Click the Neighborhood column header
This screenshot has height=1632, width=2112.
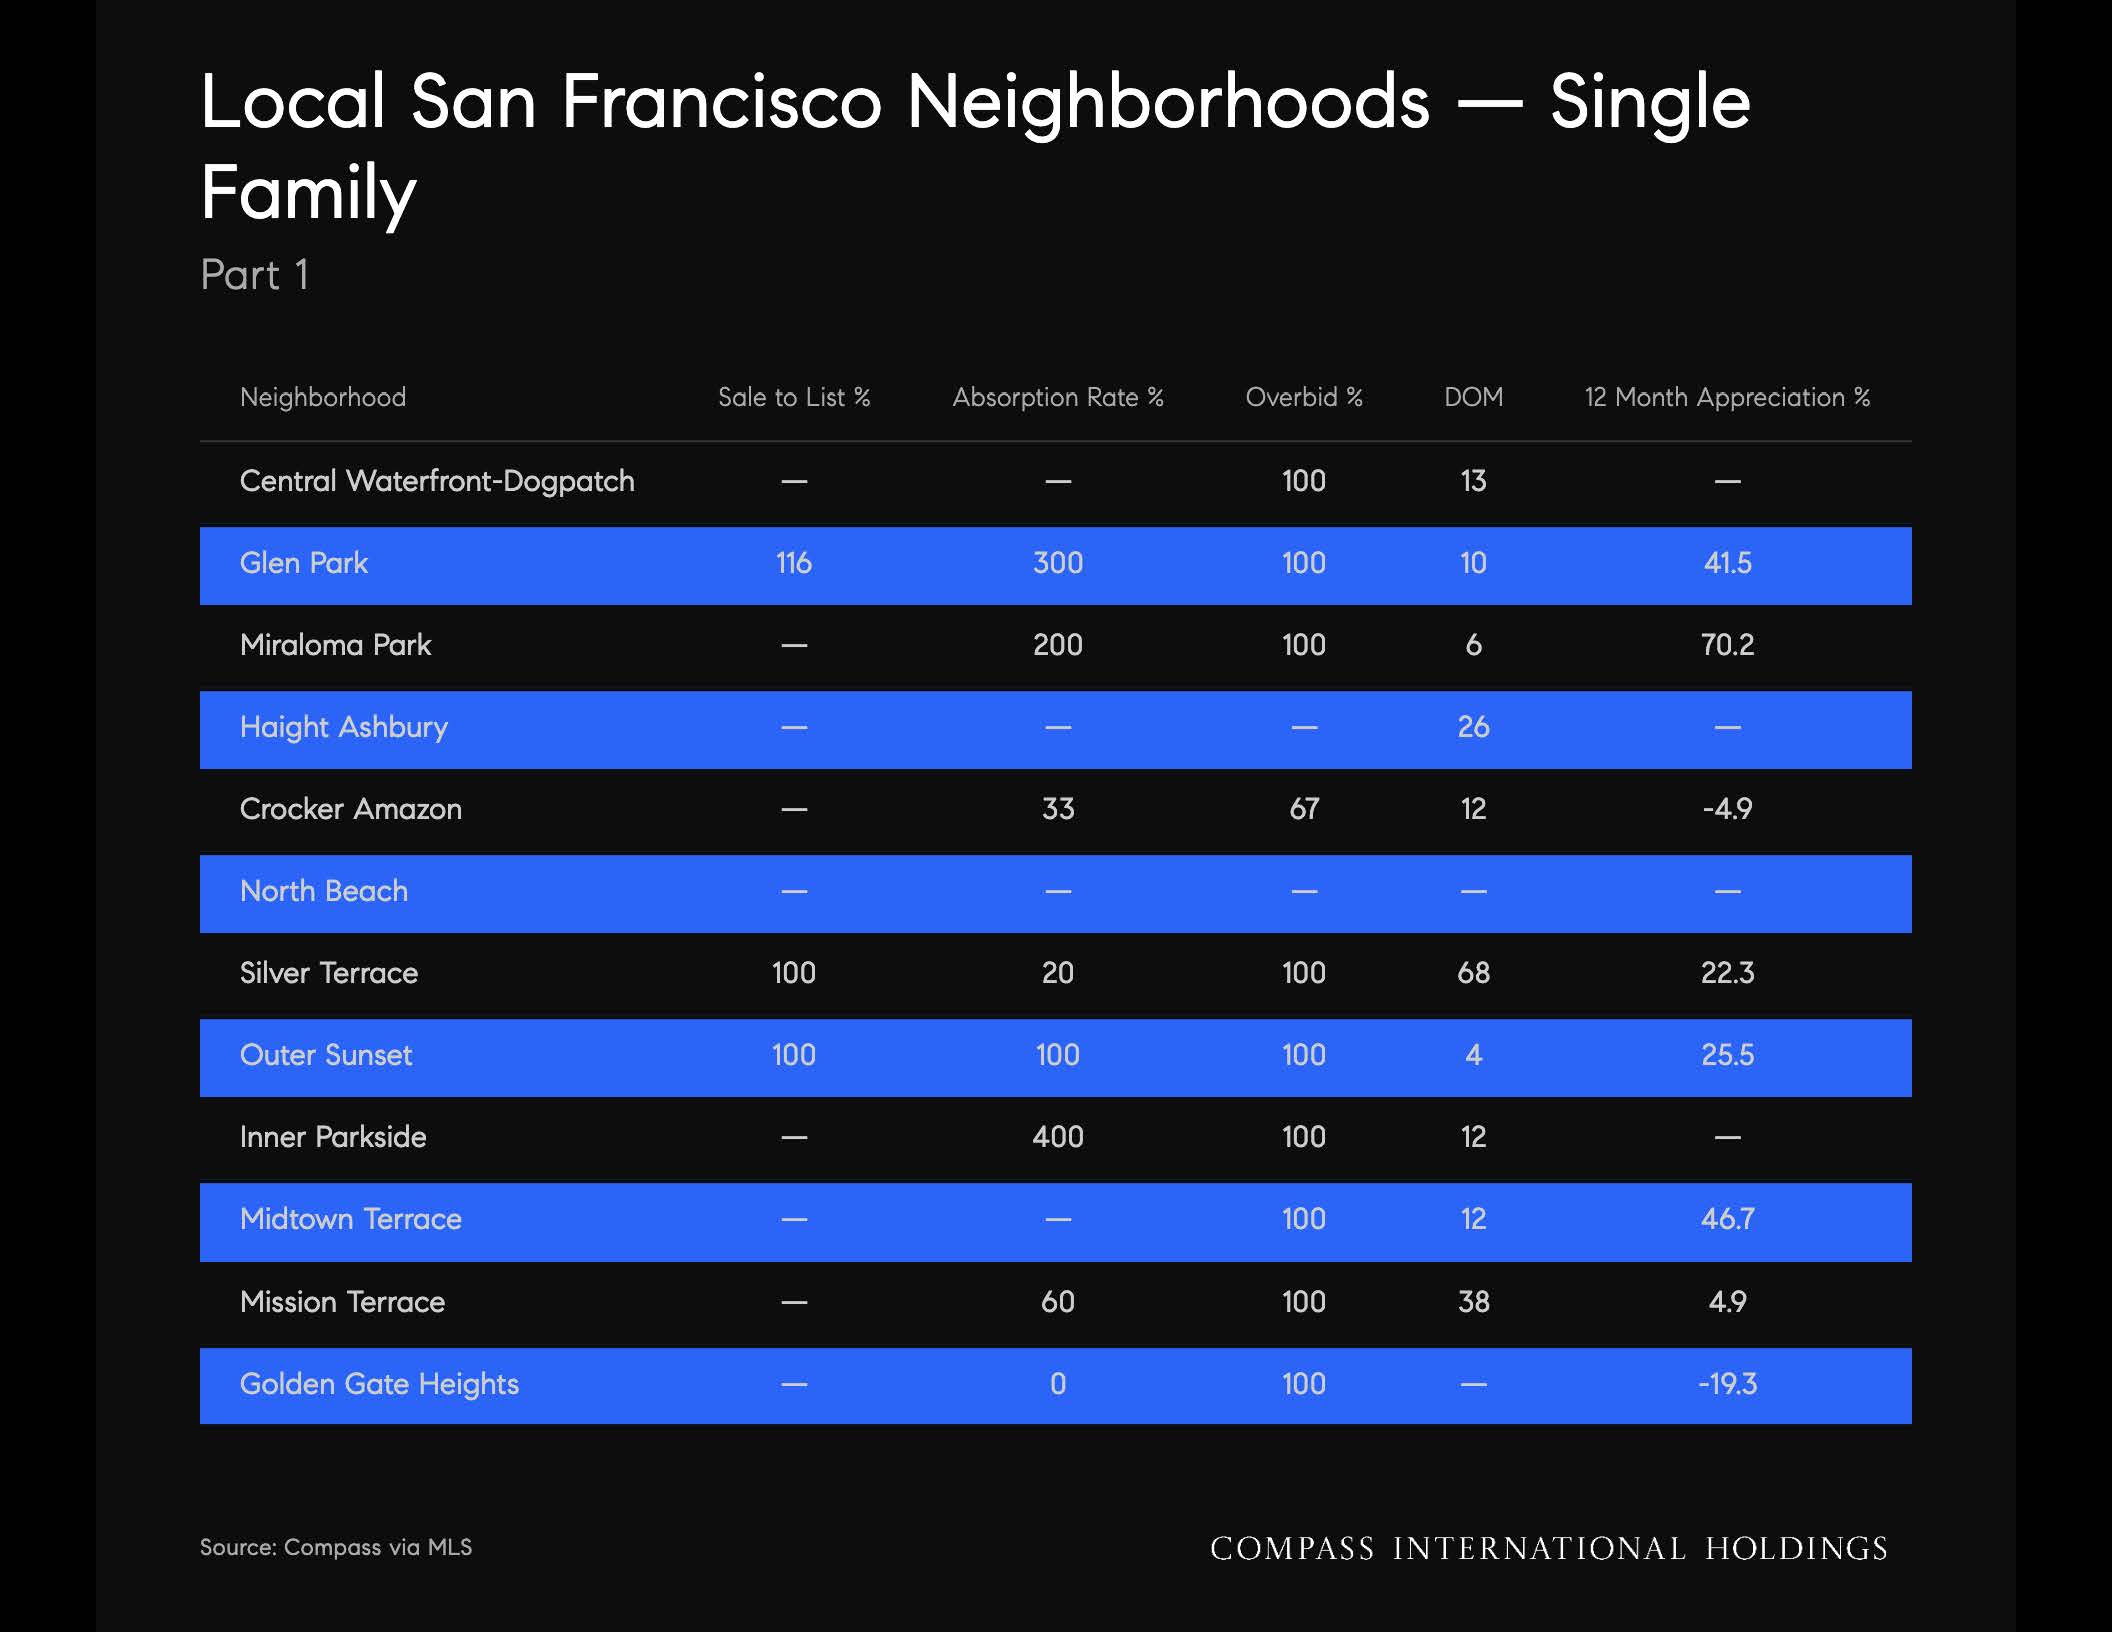point(323,397)
